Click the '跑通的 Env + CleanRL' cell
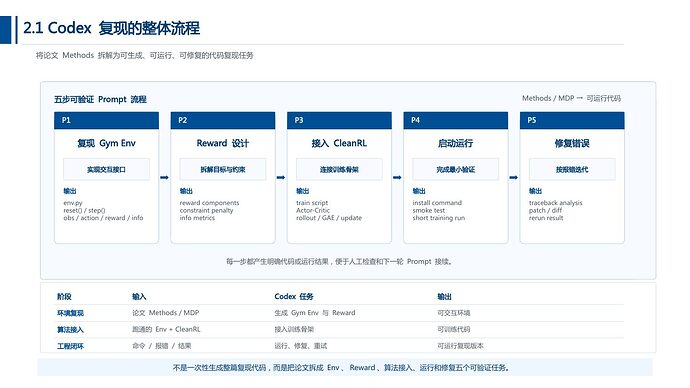Viewport: 690px width, 388px height. 166,329
